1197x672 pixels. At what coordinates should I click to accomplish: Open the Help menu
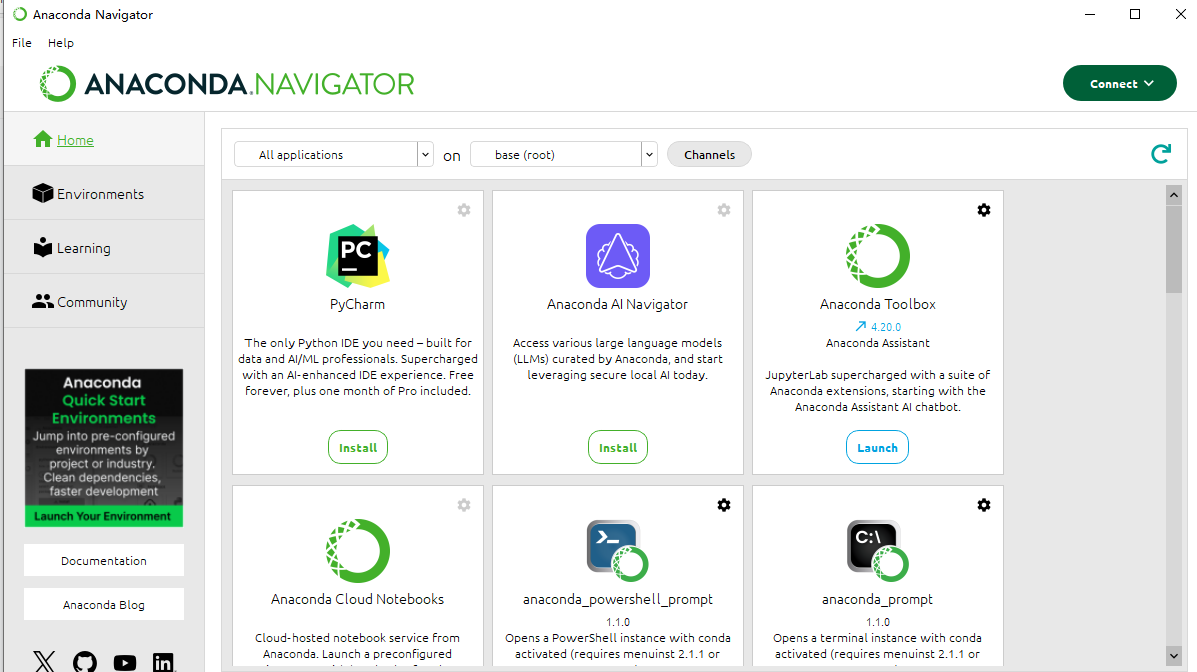pos(61,42)
